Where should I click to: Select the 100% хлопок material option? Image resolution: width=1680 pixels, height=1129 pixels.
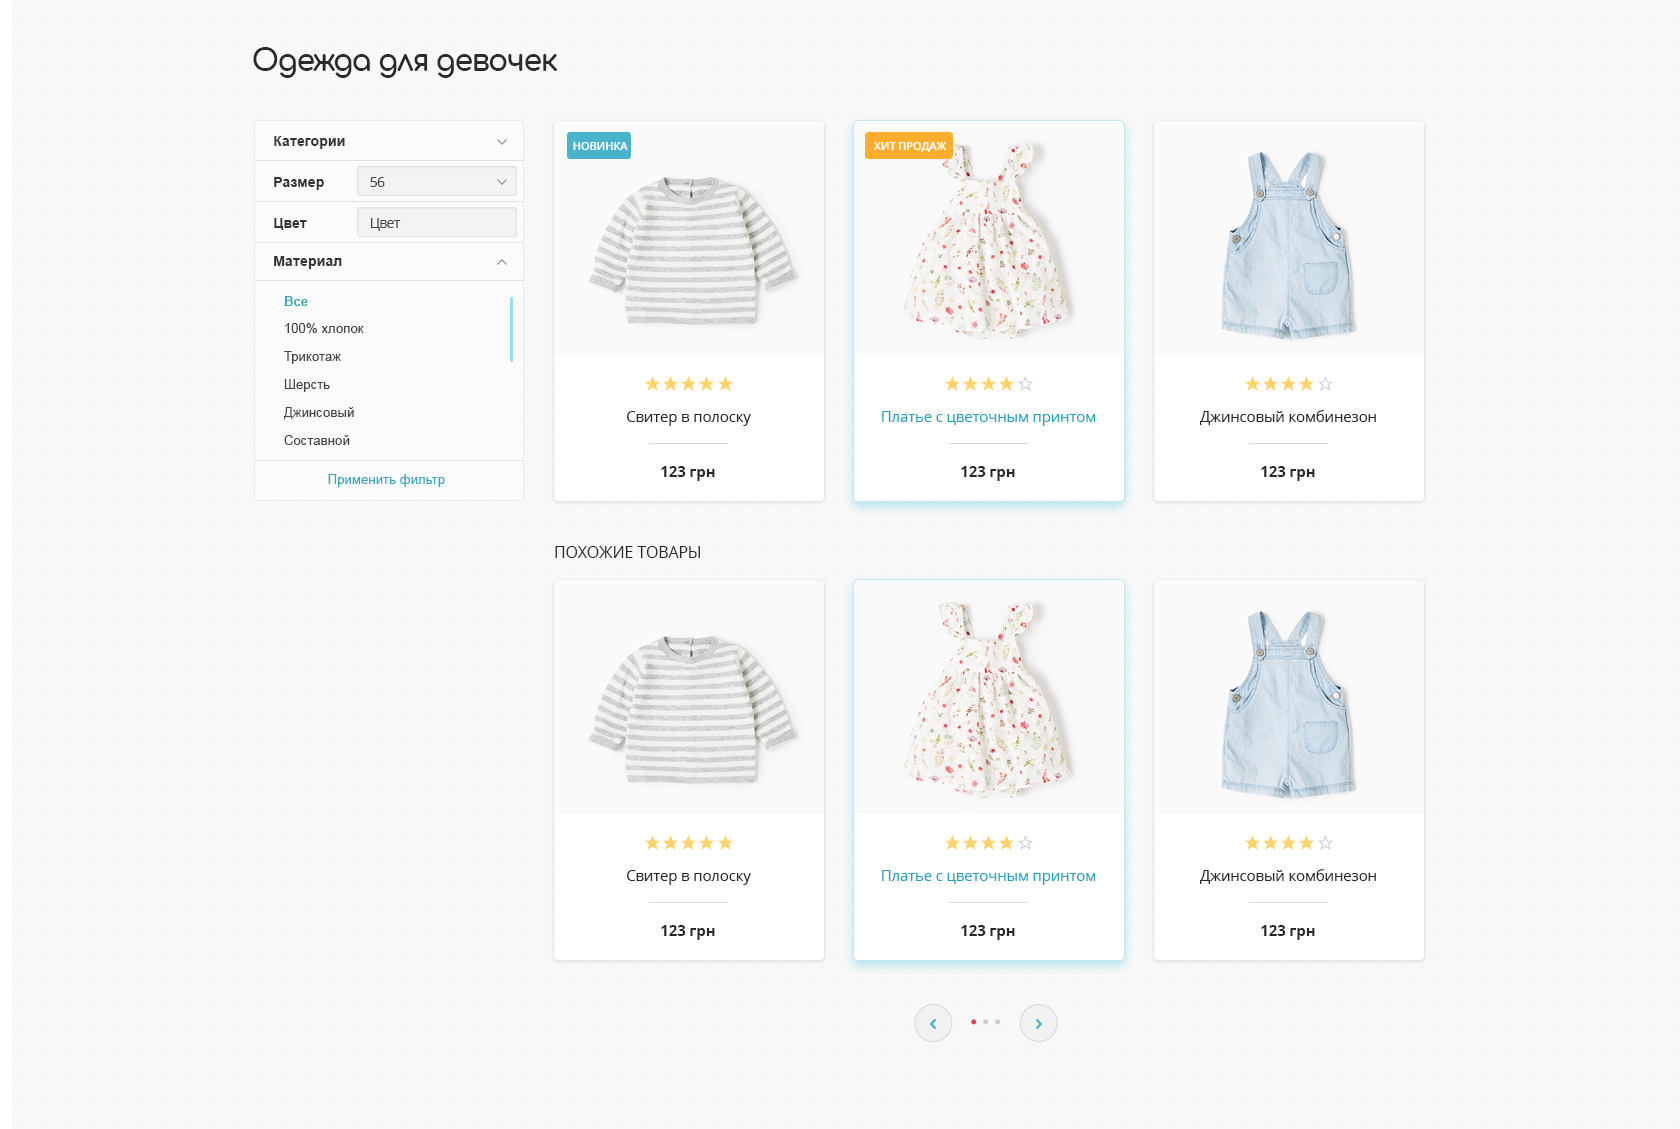[324, 329]
